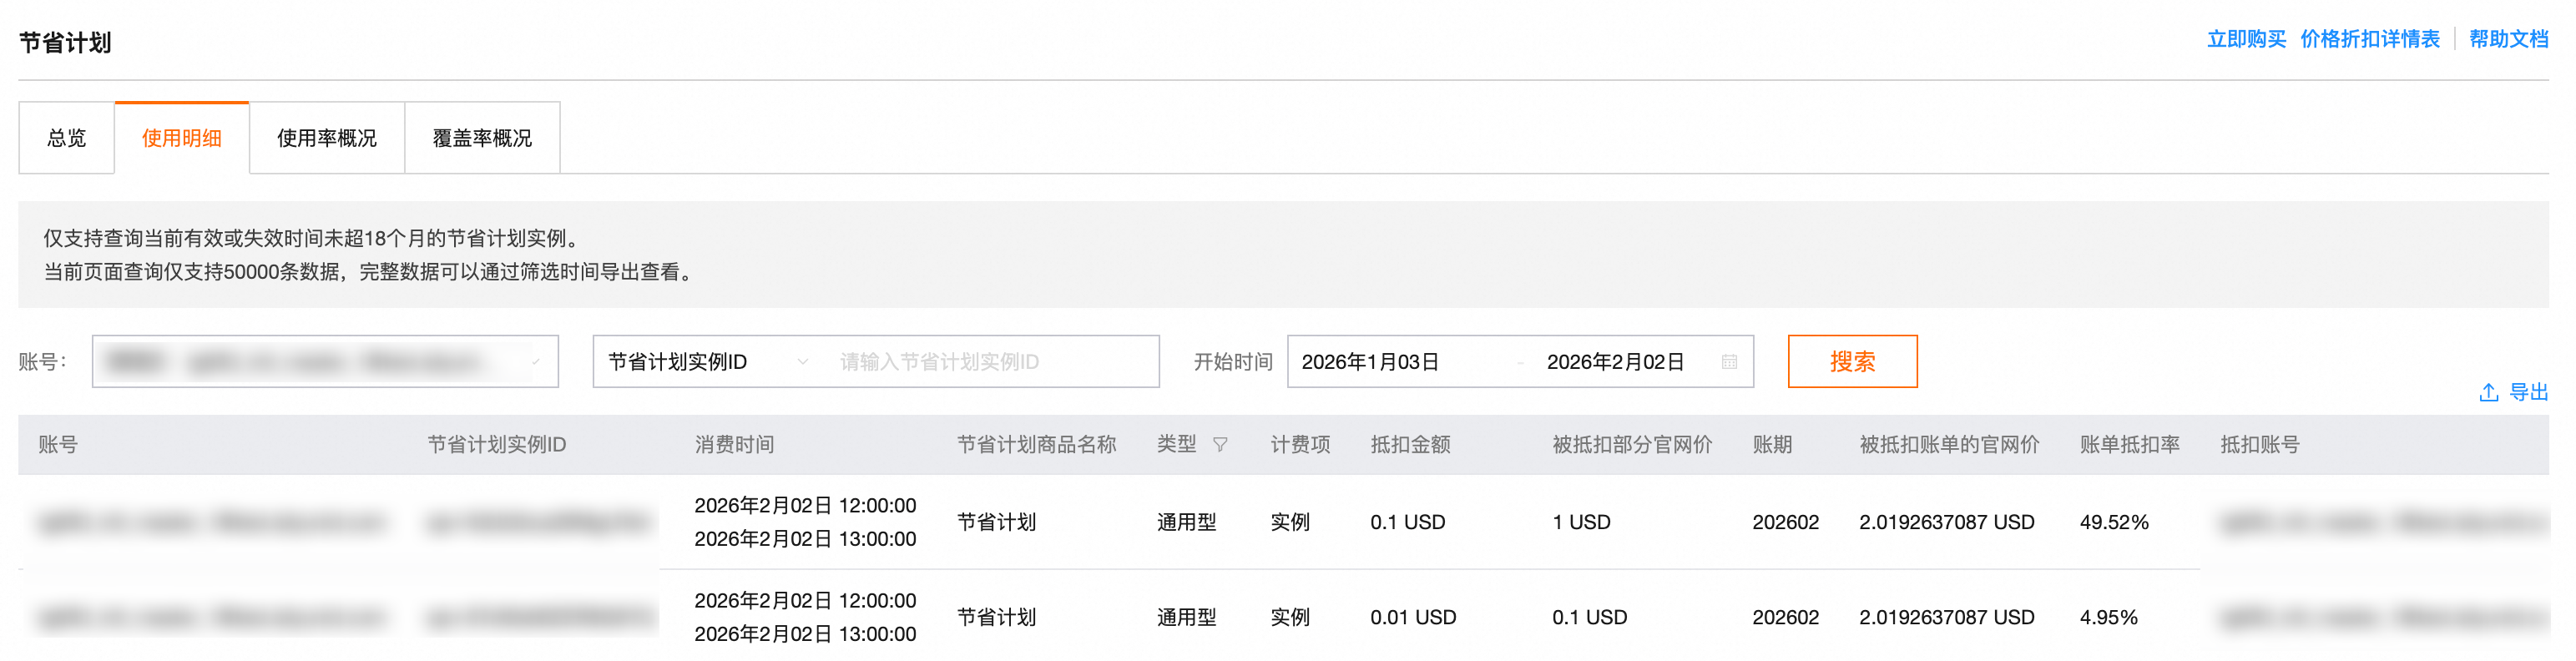This screenshot has width=2576, height=661.
Task: Click the 4.95% deduction rate cell
Action: (2109, 617)
